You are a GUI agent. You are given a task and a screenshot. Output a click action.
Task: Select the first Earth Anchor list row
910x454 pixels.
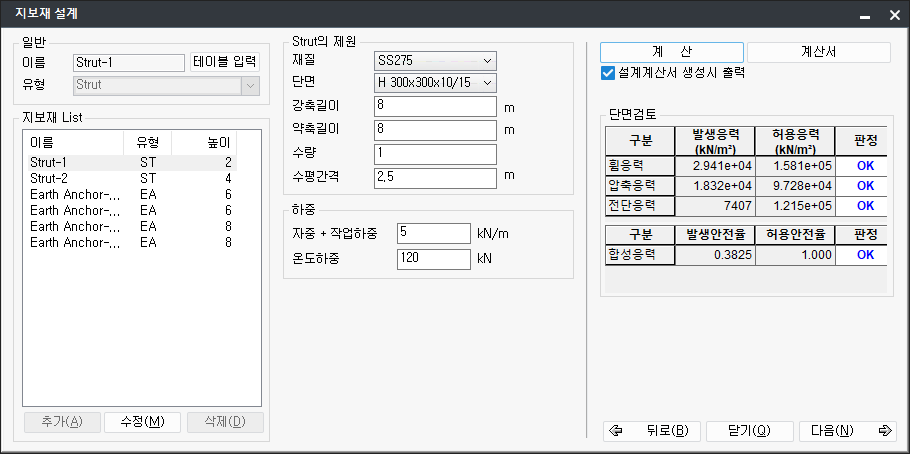pos(75,194)
